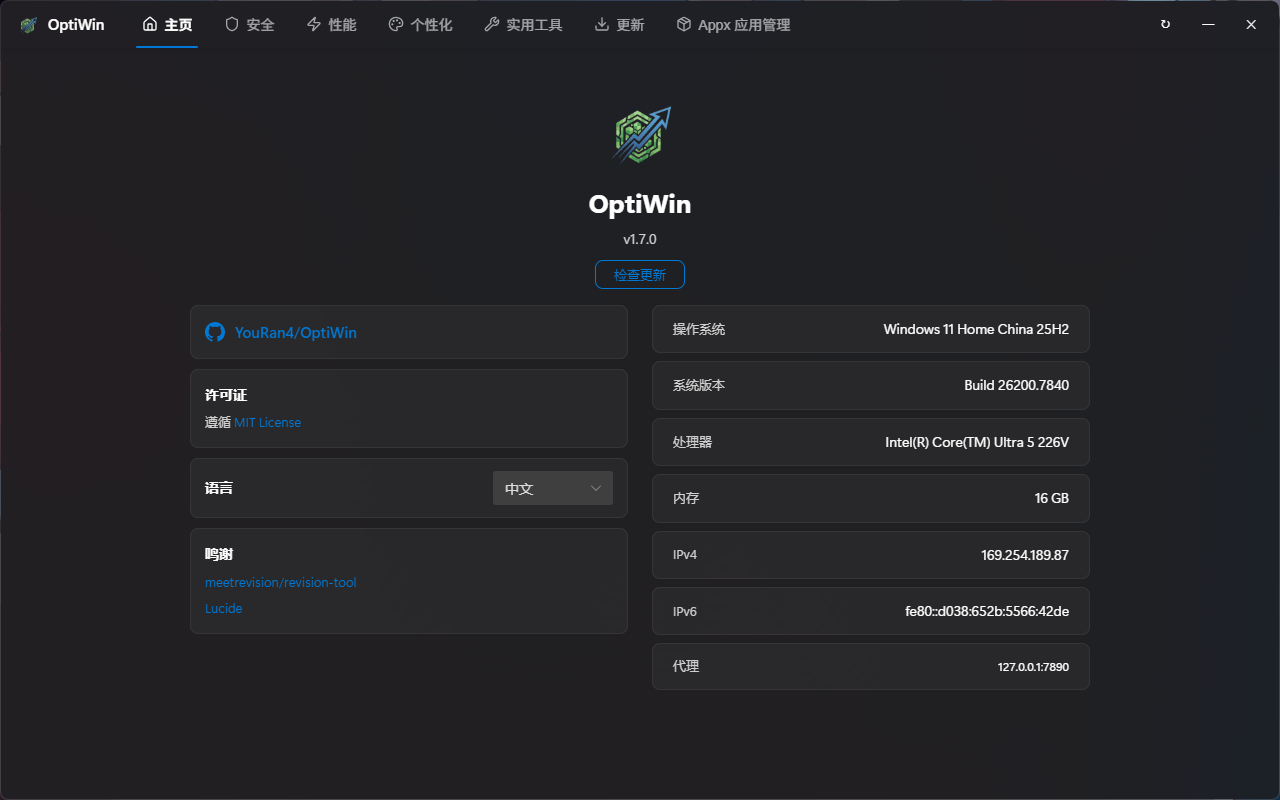
Task: Click the 鸣谢 heading
Action: [x=219, y=555]
